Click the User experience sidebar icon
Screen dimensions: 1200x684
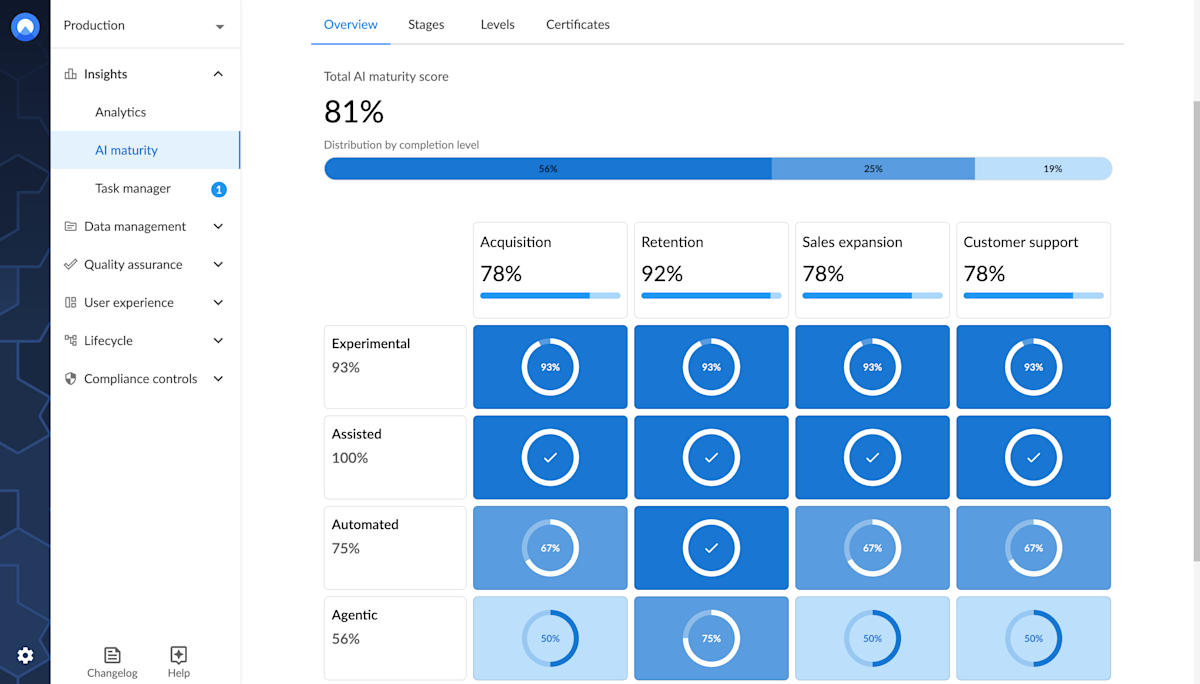(x=68, y=302)
